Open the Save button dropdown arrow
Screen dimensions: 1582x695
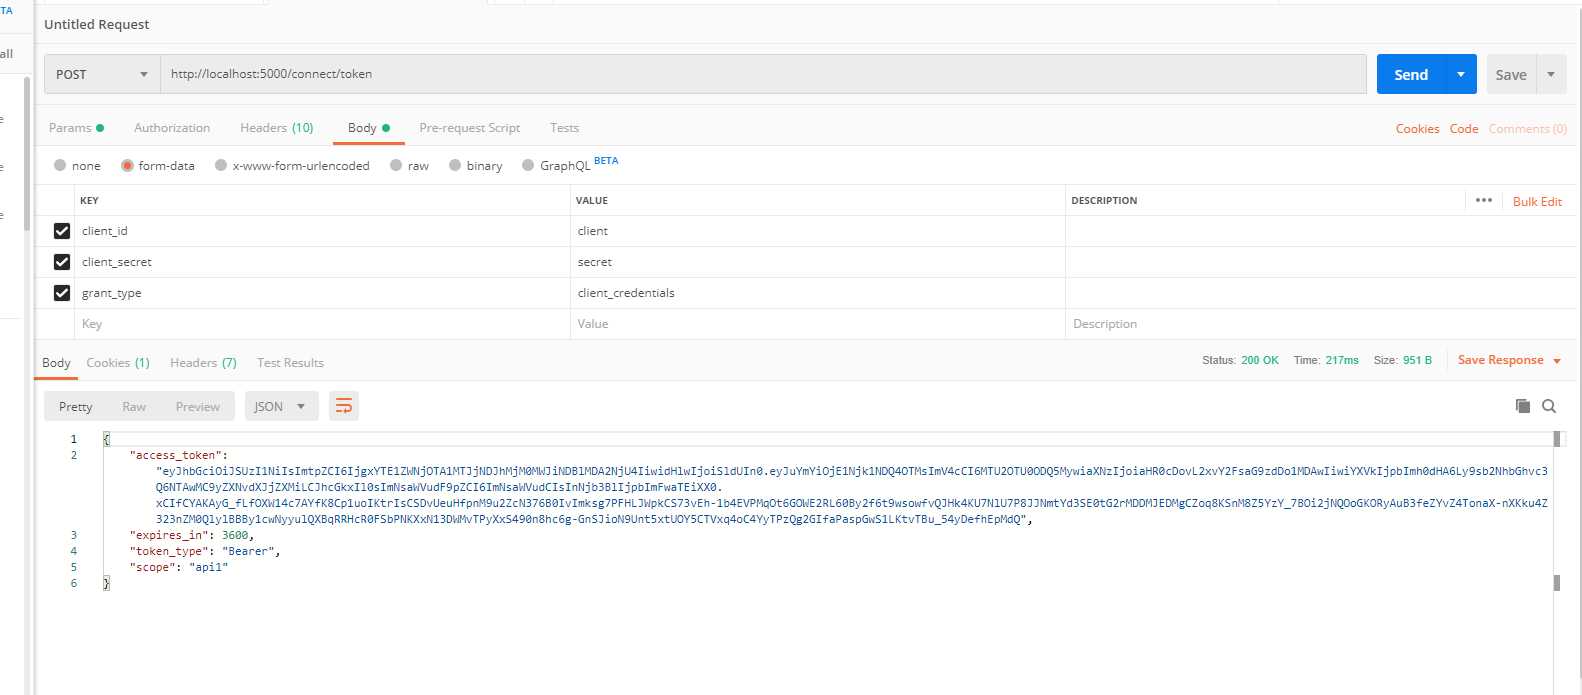tap(1551, 74)
